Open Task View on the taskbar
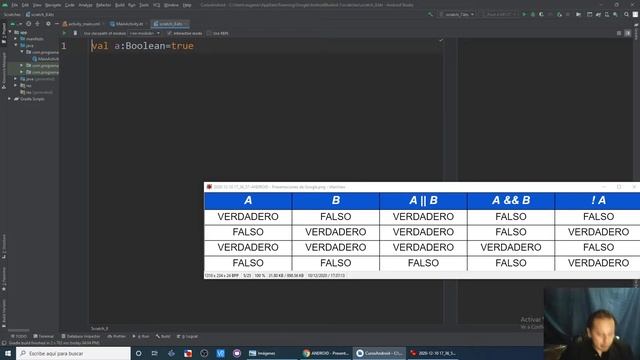This screenshot has width=640, height=360. [155, 353]
